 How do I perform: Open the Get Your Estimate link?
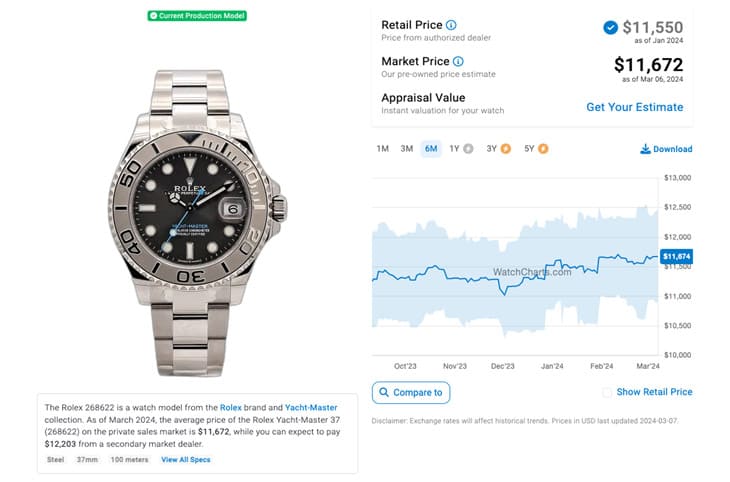tap(635, 107)
